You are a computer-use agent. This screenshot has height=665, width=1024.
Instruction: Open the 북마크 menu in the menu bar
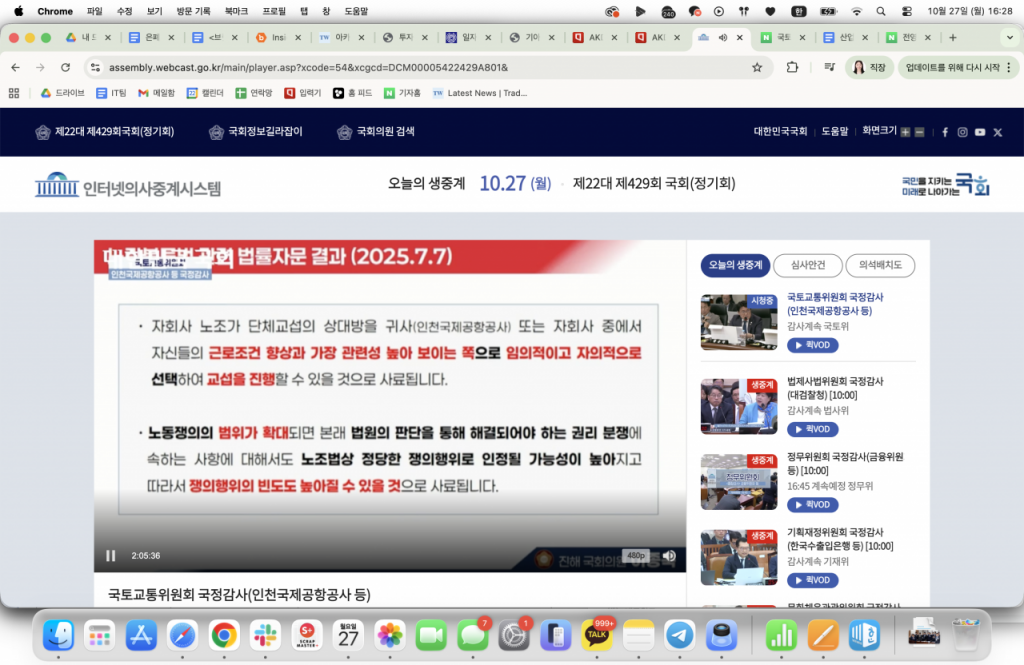pos(237,11)
